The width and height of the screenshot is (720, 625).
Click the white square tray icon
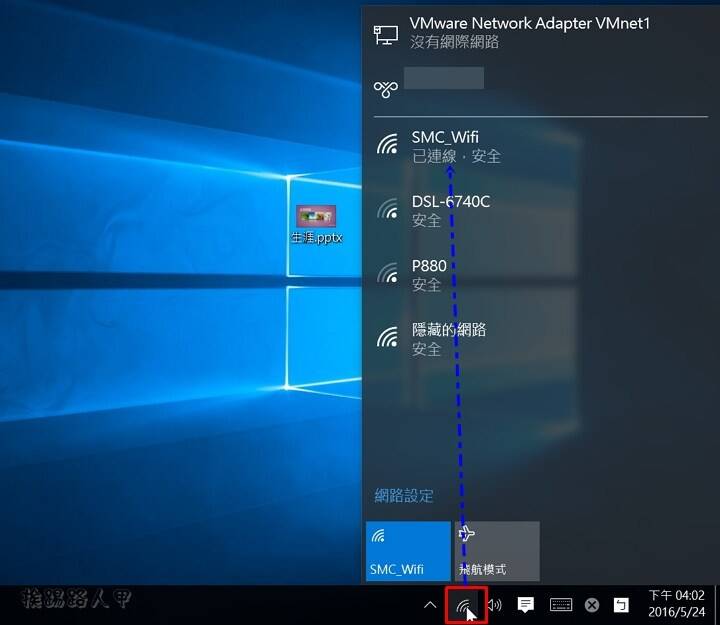click(621, 605)
